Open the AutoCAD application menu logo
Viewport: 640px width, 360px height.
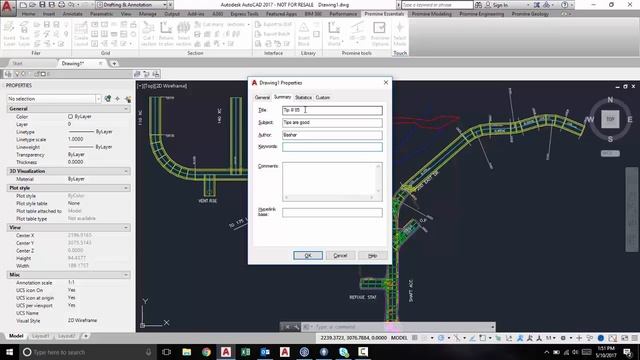click(7, 7)
